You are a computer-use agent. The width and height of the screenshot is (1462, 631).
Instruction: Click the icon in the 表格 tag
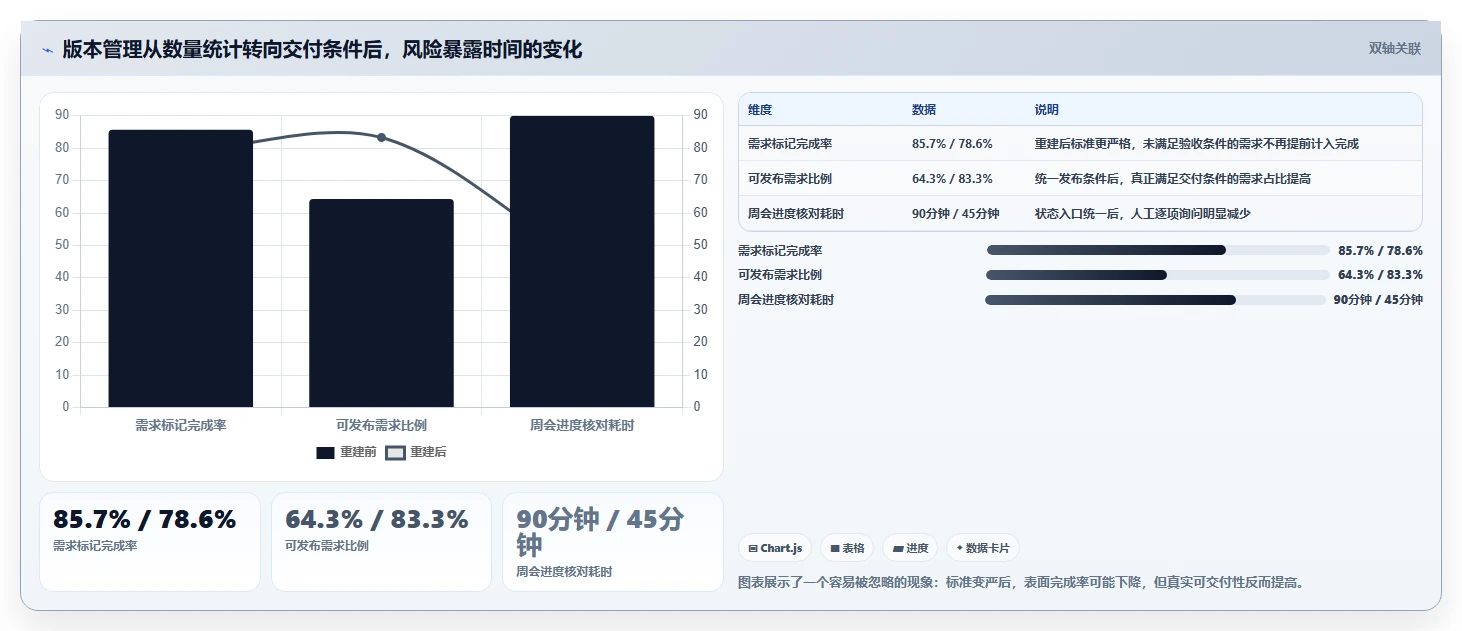pyautogui.click(x=835, y=549)
